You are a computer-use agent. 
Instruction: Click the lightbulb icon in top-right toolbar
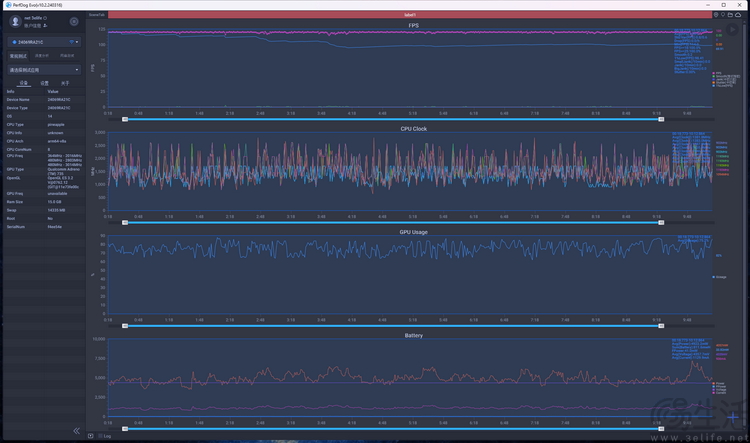[x=724, y=15]
